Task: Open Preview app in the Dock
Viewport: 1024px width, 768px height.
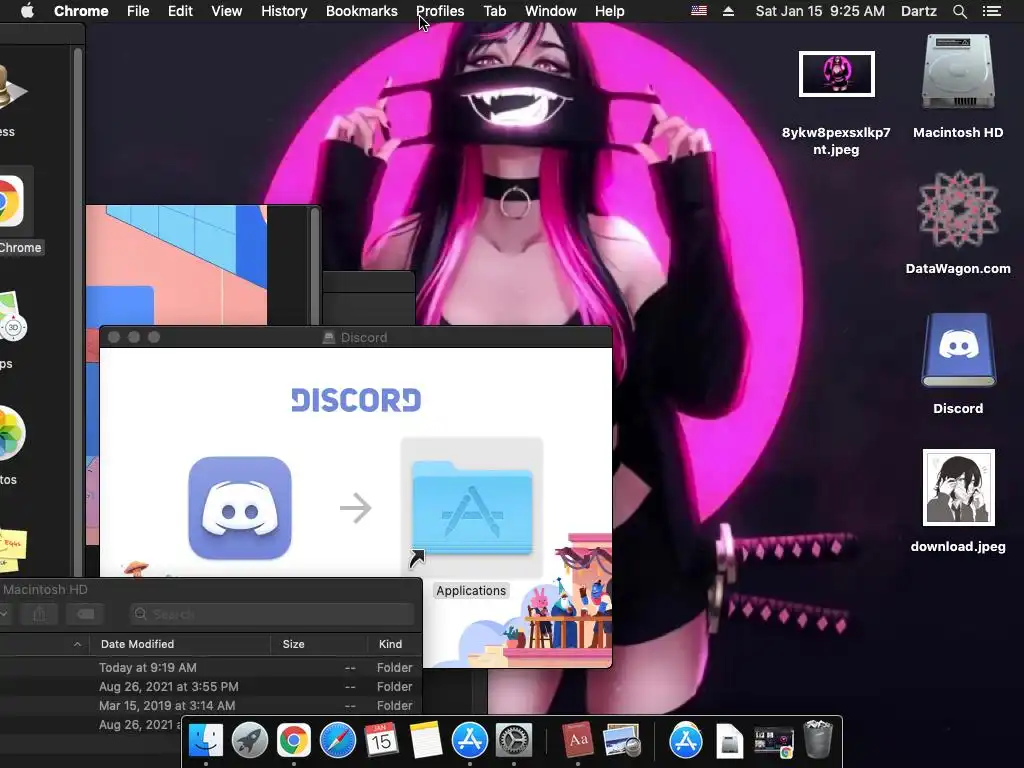Action: 621,741
